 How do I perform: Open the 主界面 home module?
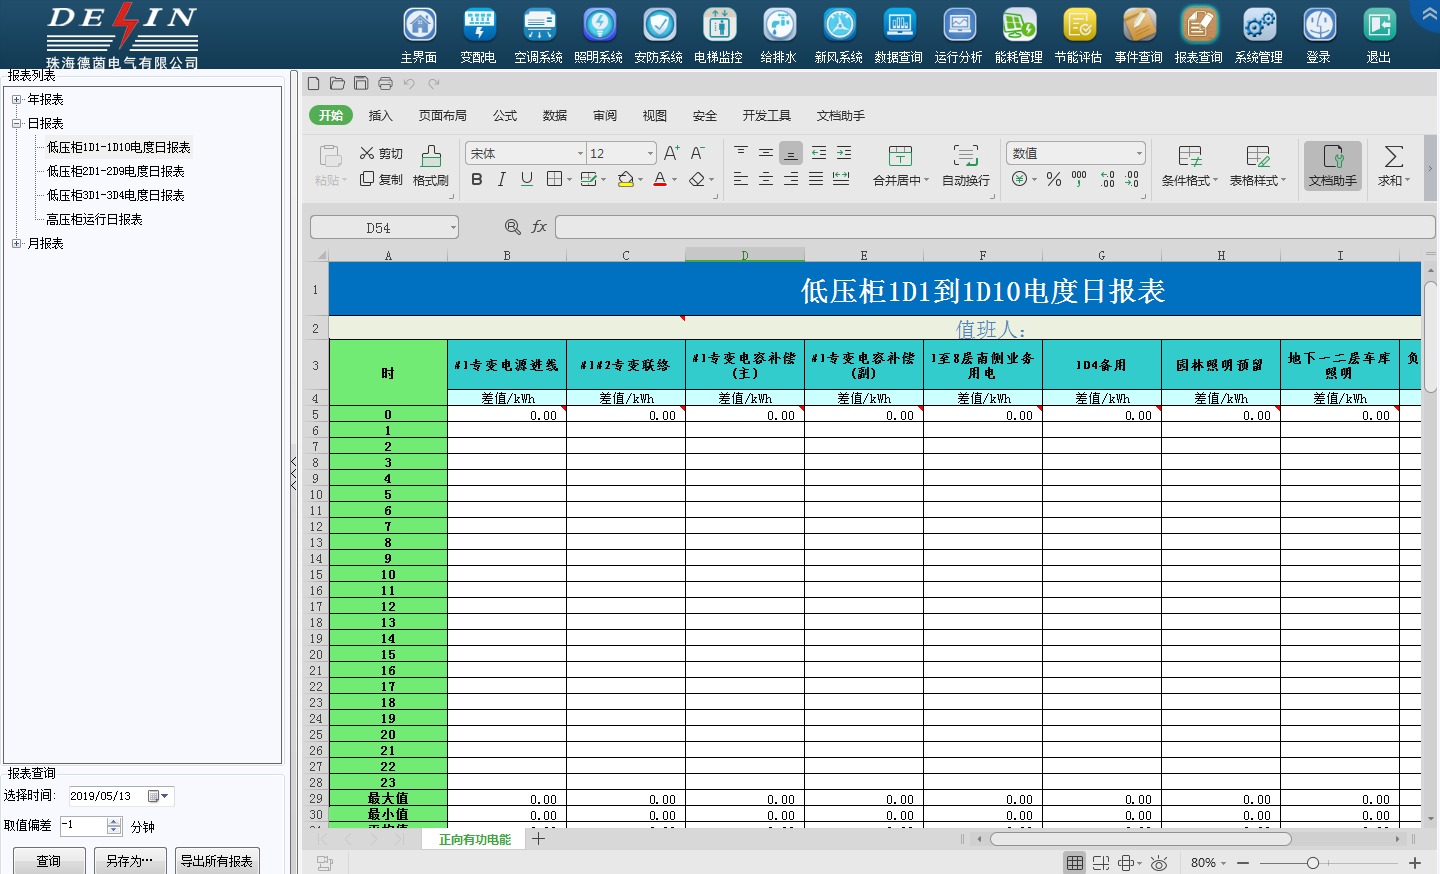click(x=419, y=35)
